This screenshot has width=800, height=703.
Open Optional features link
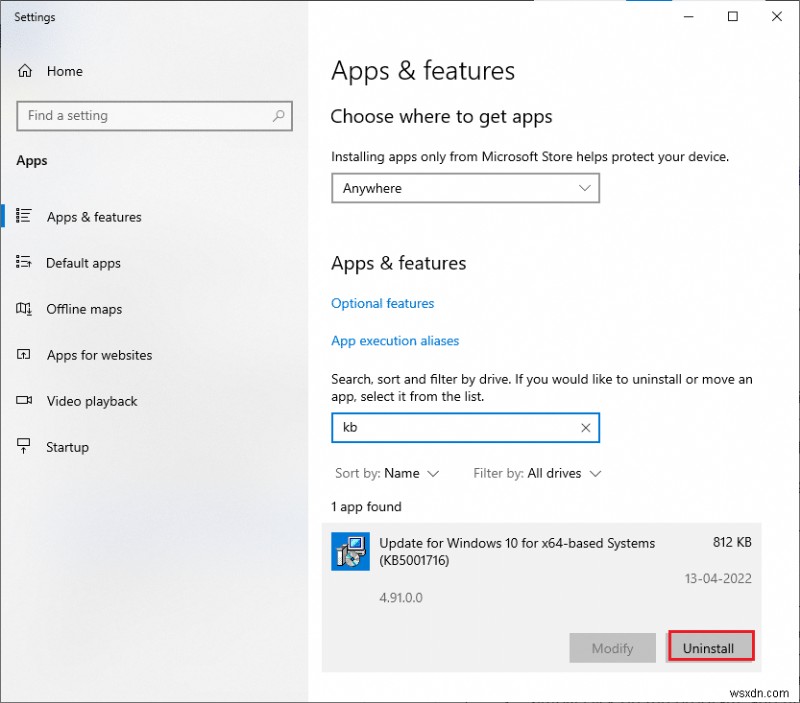click(382, 303)
